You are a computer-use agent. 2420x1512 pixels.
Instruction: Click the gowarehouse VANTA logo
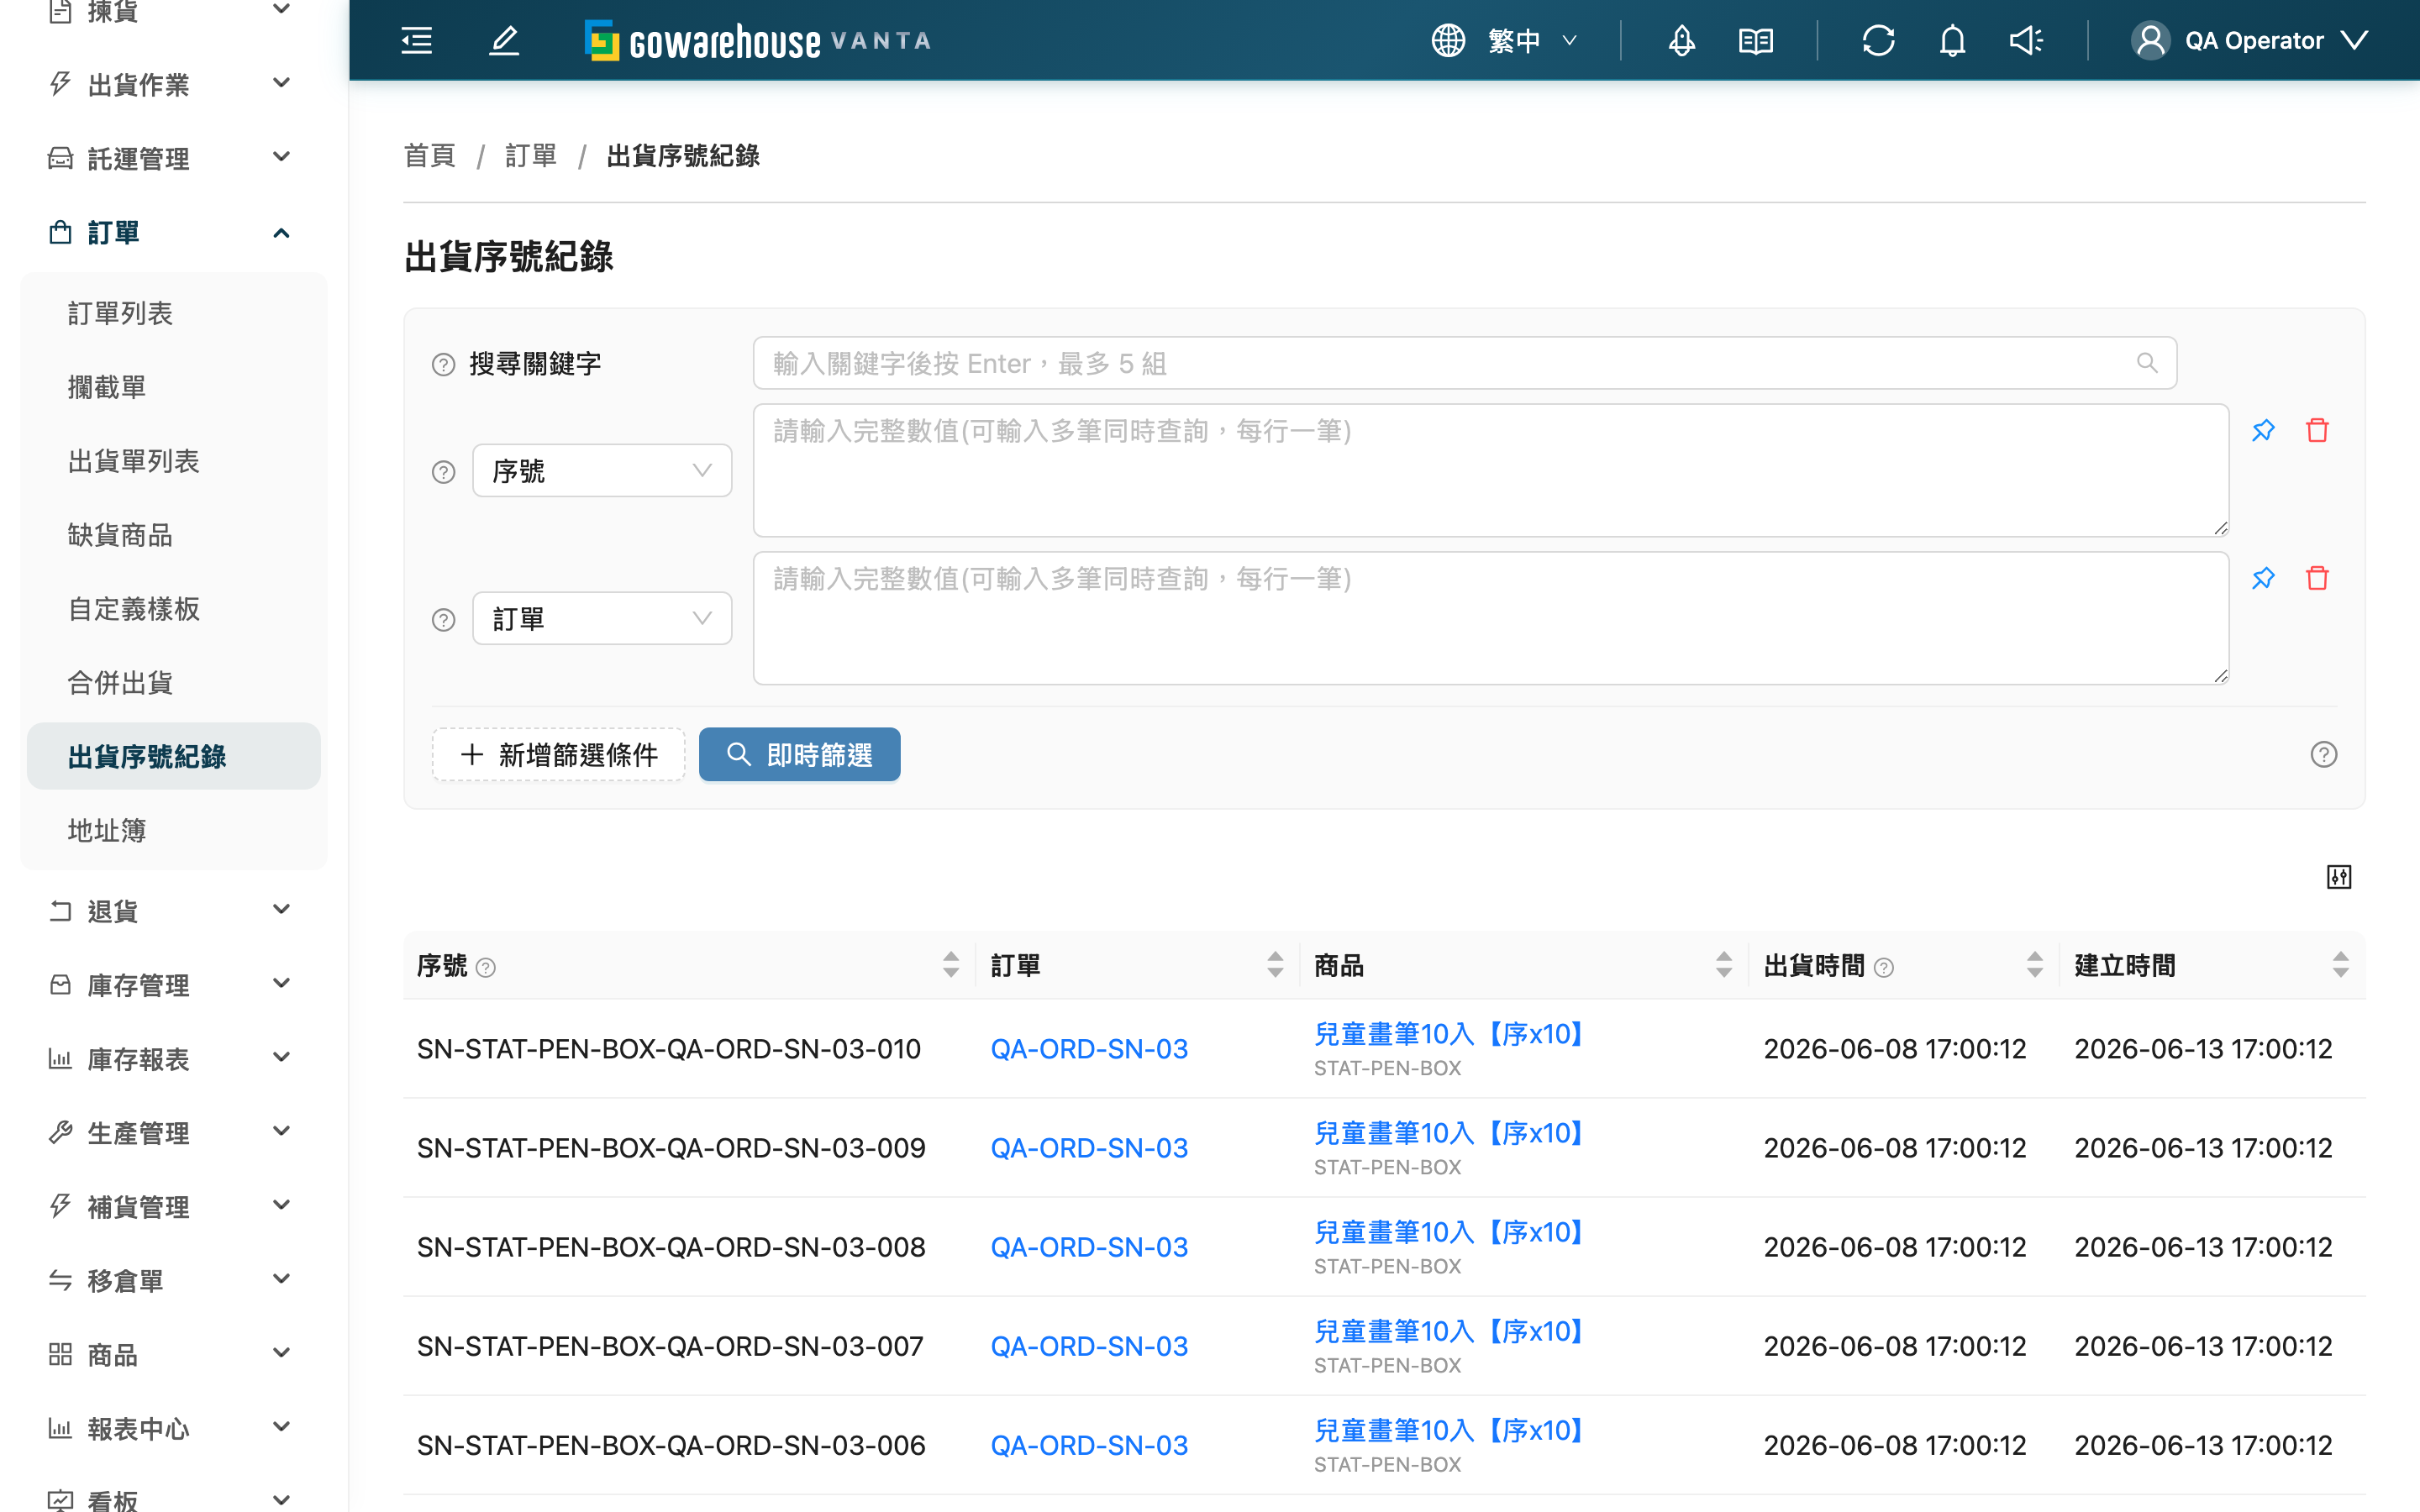(757, 41)
